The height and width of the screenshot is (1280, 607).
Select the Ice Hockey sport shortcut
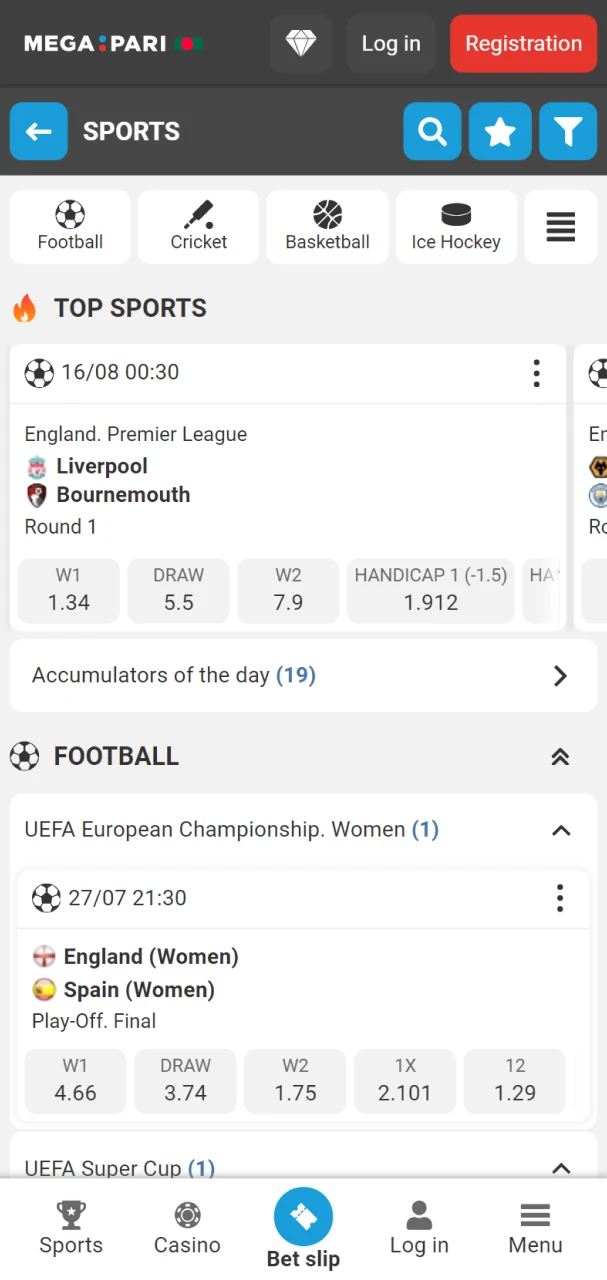(x=456, y=227)
